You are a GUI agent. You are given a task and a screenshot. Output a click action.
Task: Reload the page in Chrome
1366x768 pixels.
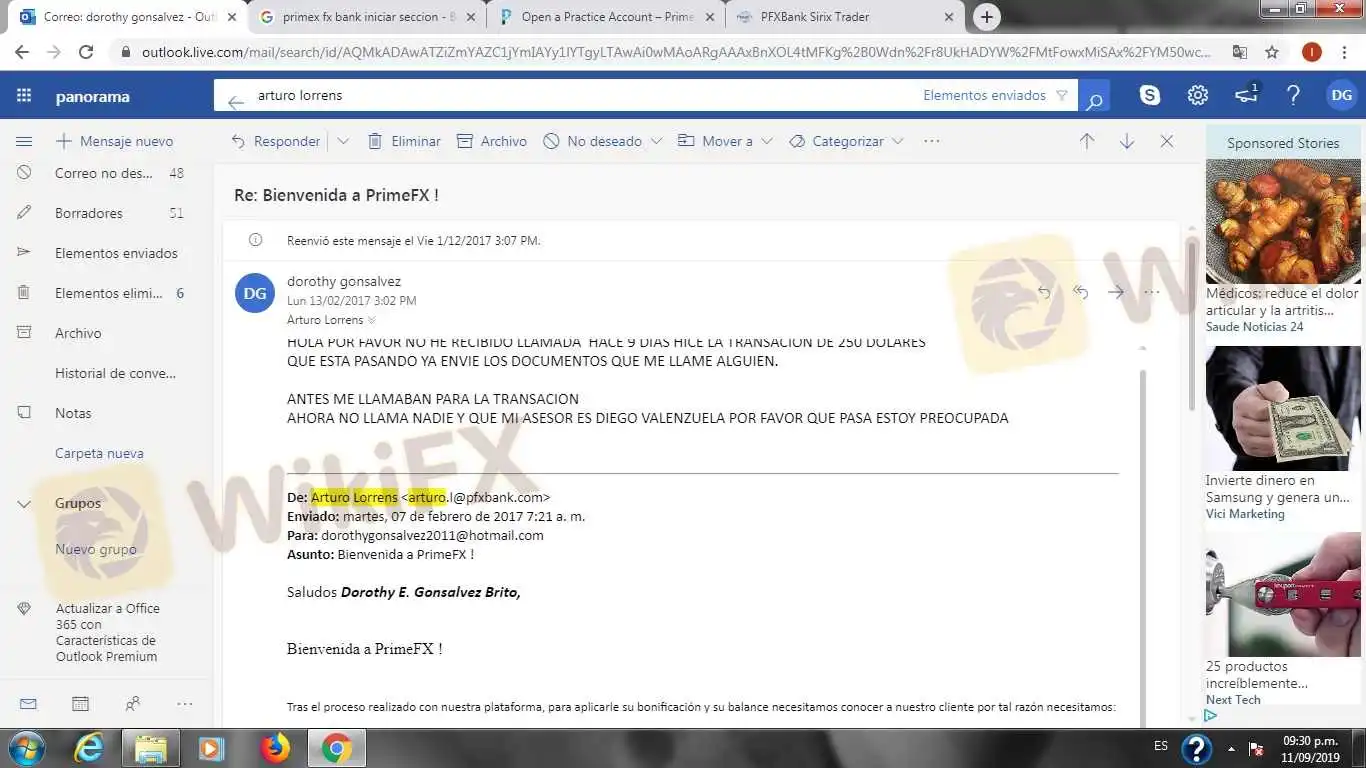coord(86,52)
